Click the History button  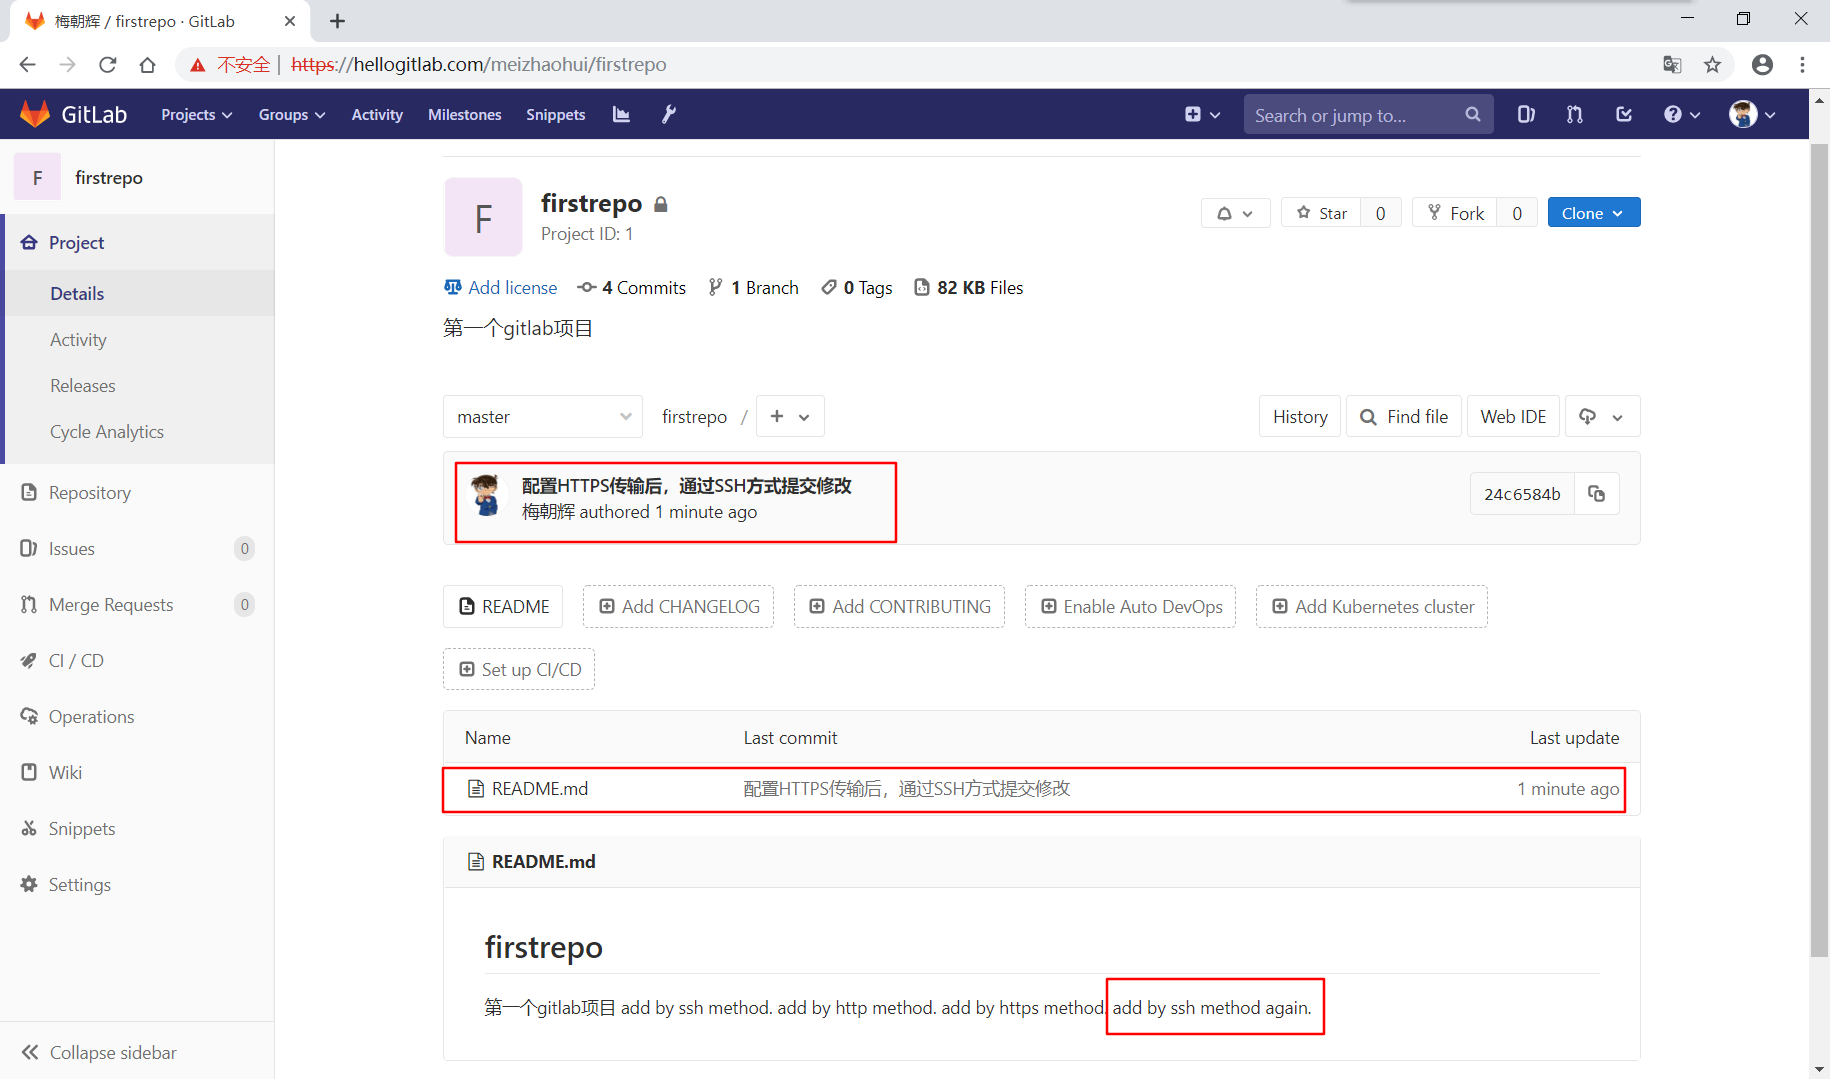[1300, 416]
